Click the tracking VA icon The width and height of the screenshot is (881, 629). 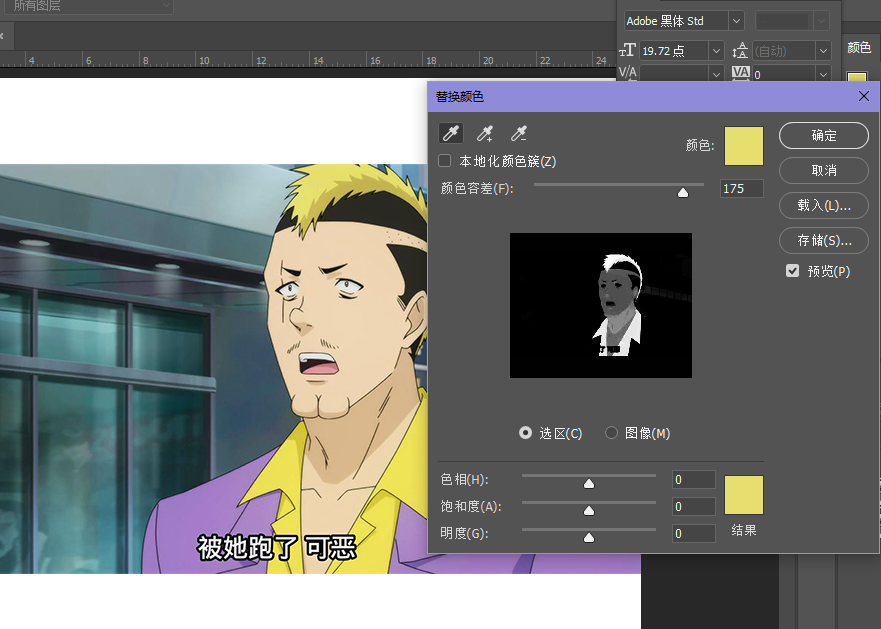(741, 73)
